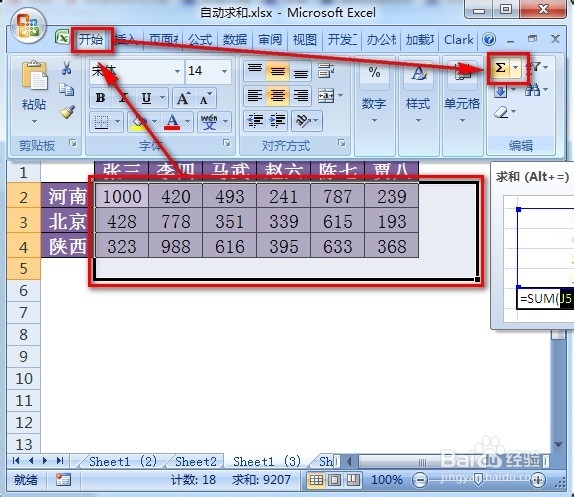Open paste options arrow under 粘贴
This screenshot has width=574, height=497.
point(34,121)
